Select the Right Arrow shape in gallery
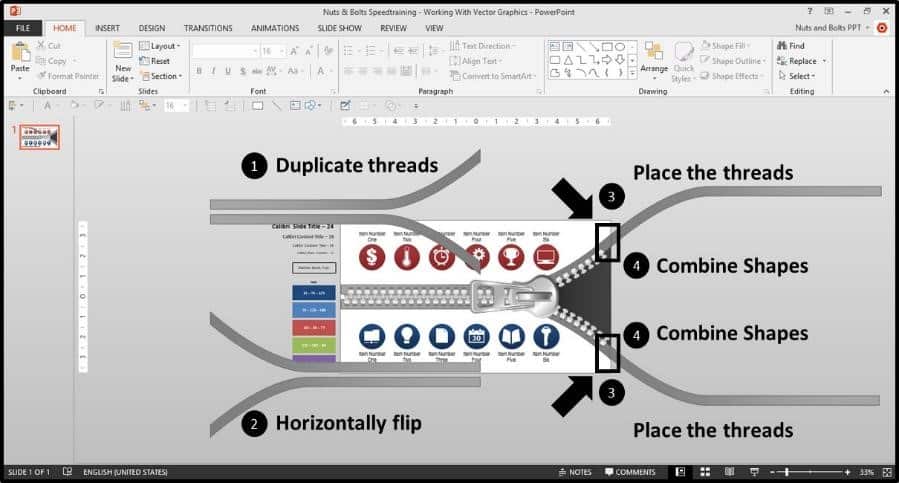This screenshot has height=483, width=899. tap(607, 60)
